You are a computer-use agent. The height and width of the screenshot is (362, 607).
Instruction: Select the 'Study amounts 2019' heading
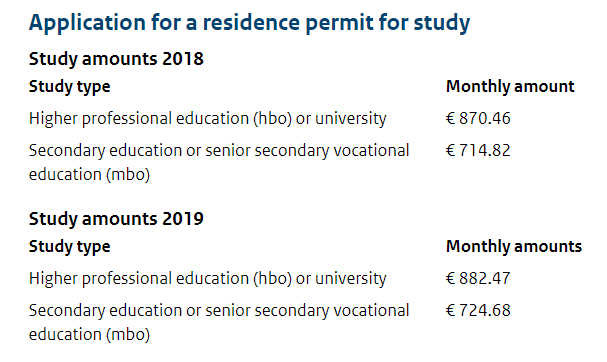click(x=116, y=219)
